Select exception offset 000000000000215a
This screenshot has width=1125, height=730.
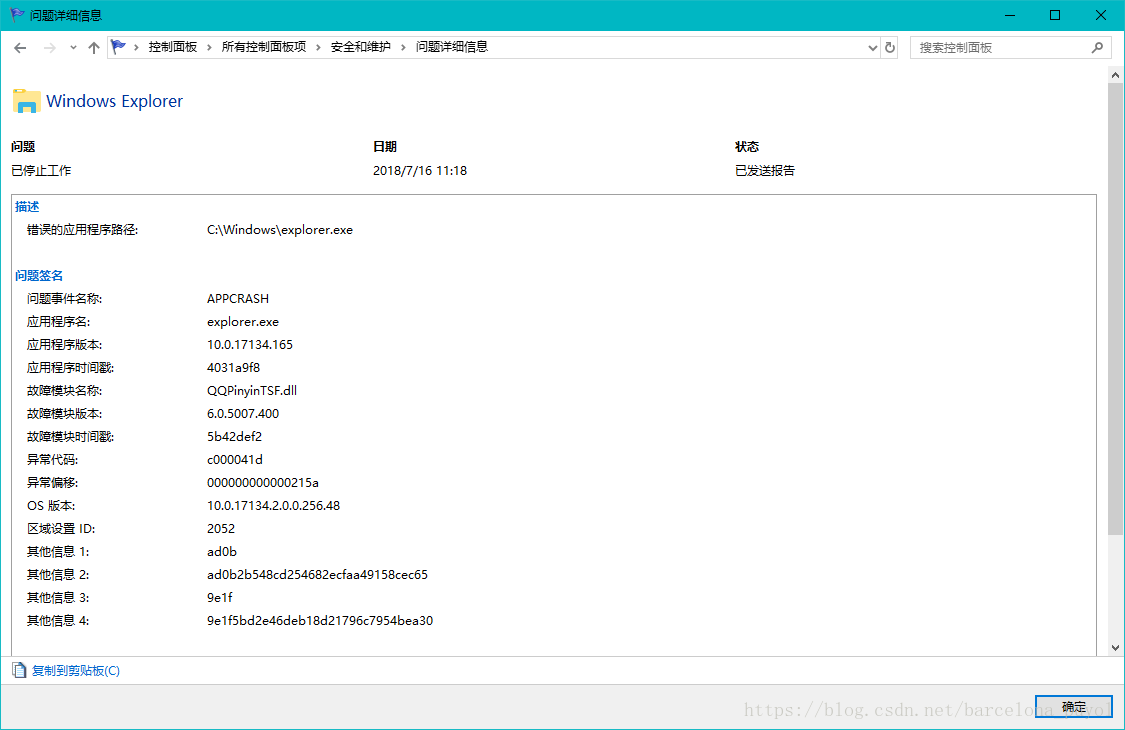point(263,482)
